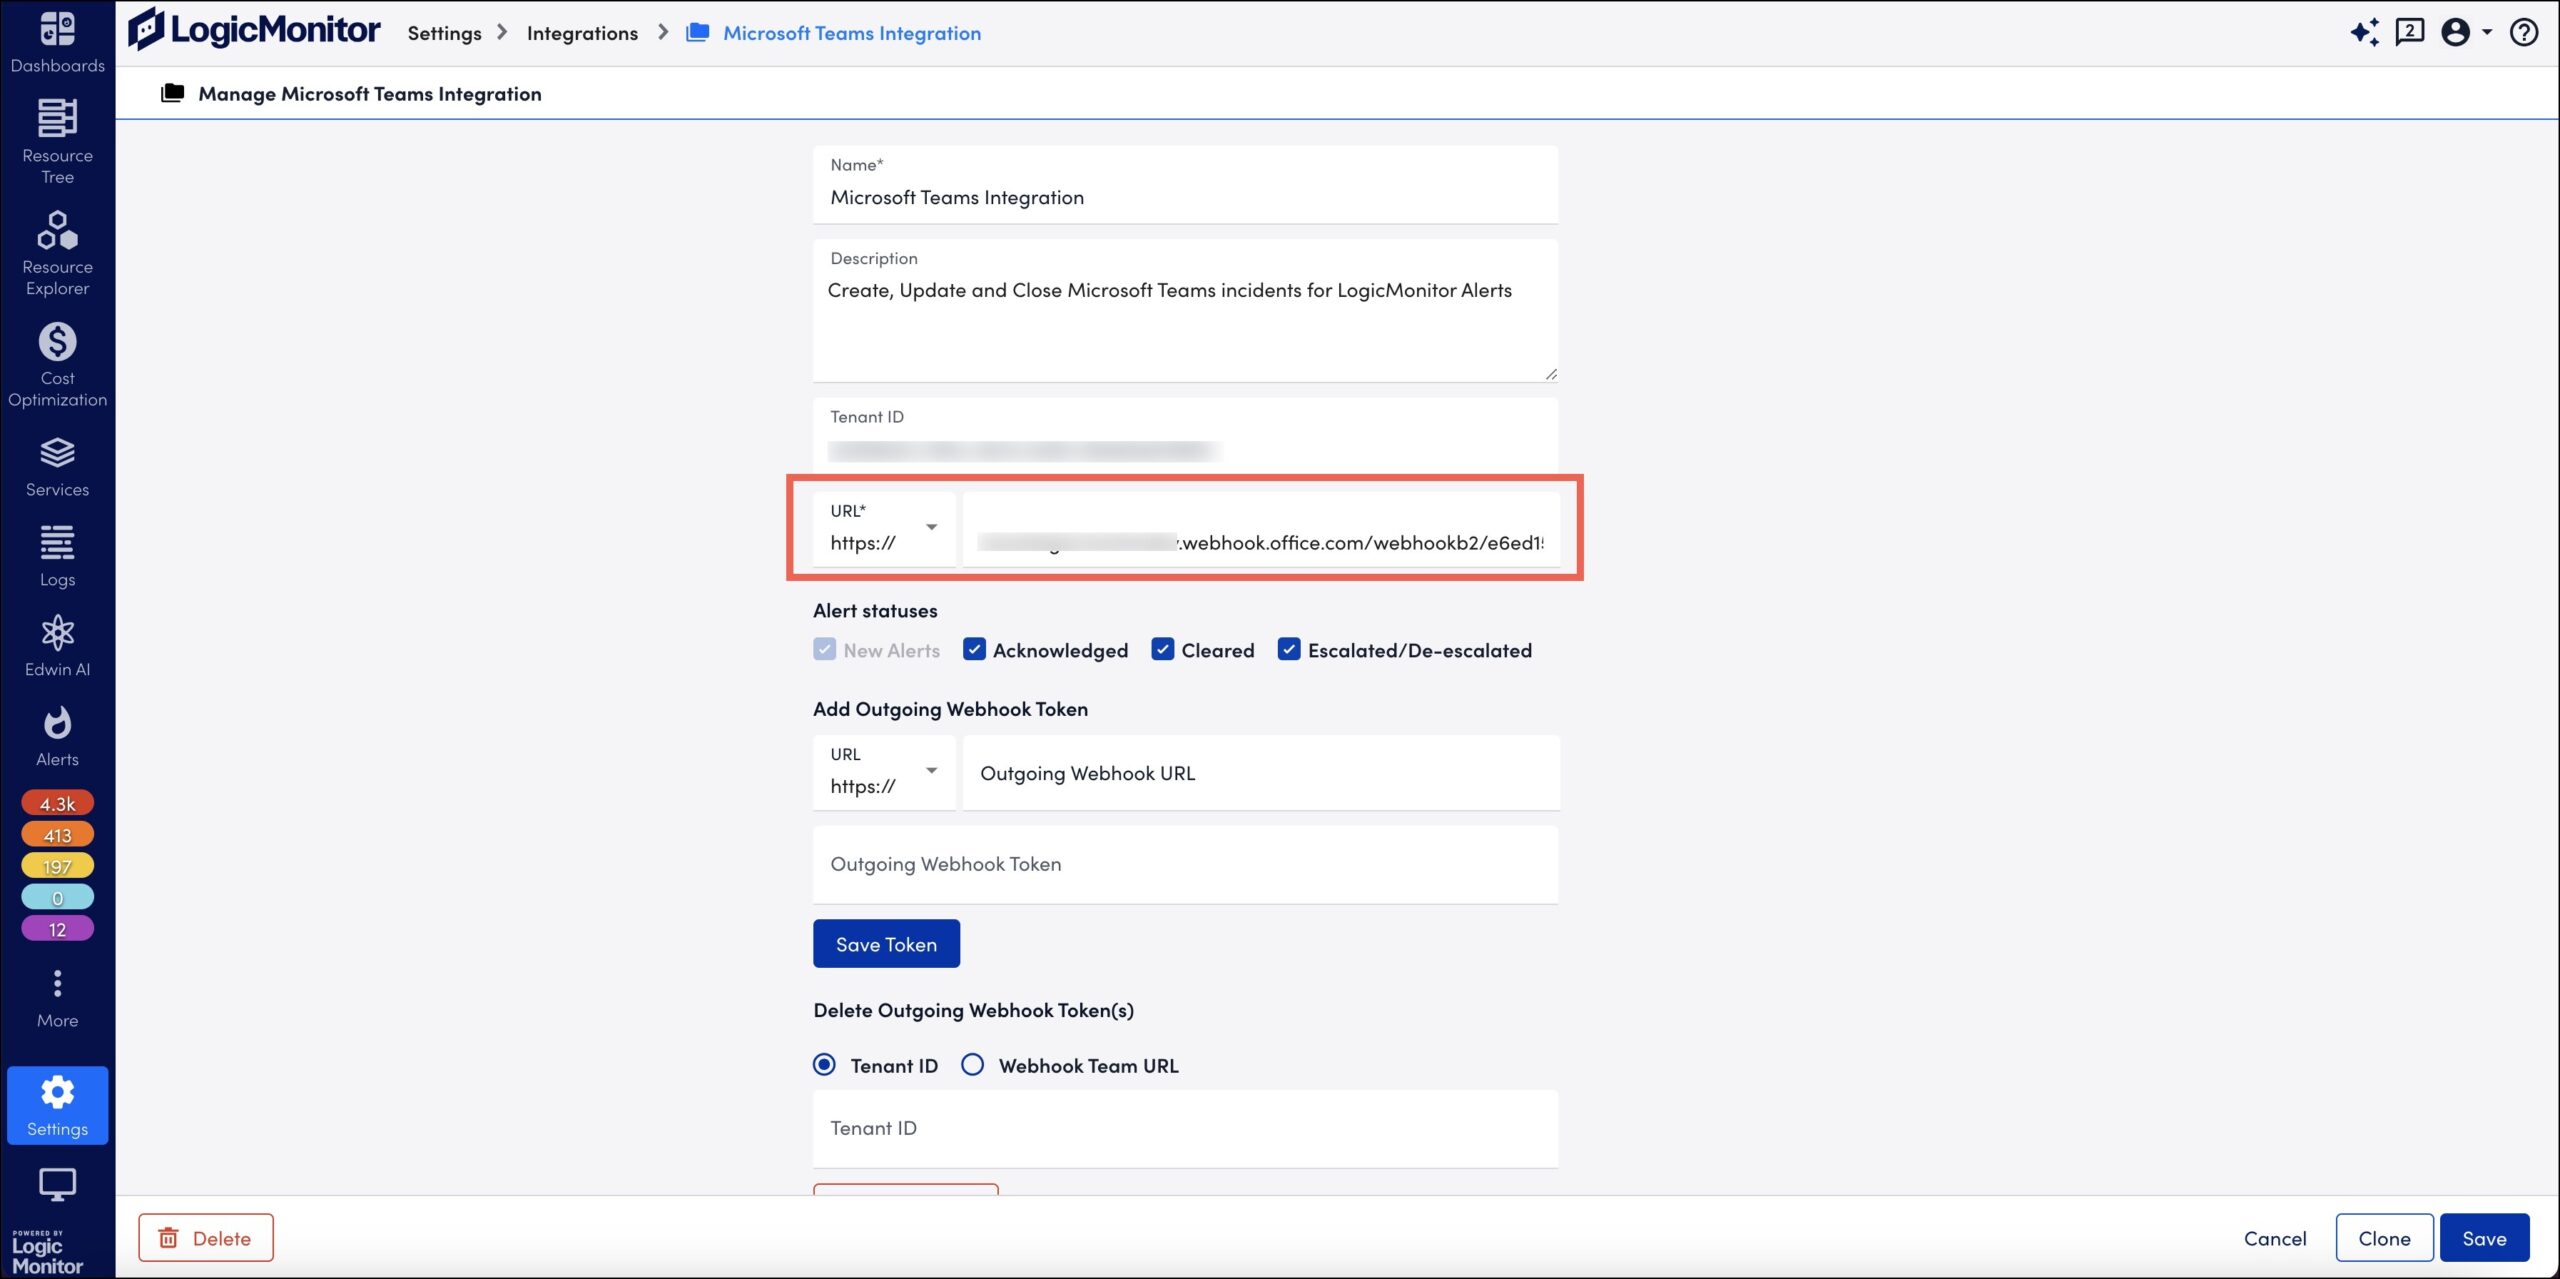This screenshot has width=2560, height=1279.
Task: Click the Outgoing Webhook URL field
Action: pos(1261,772)
